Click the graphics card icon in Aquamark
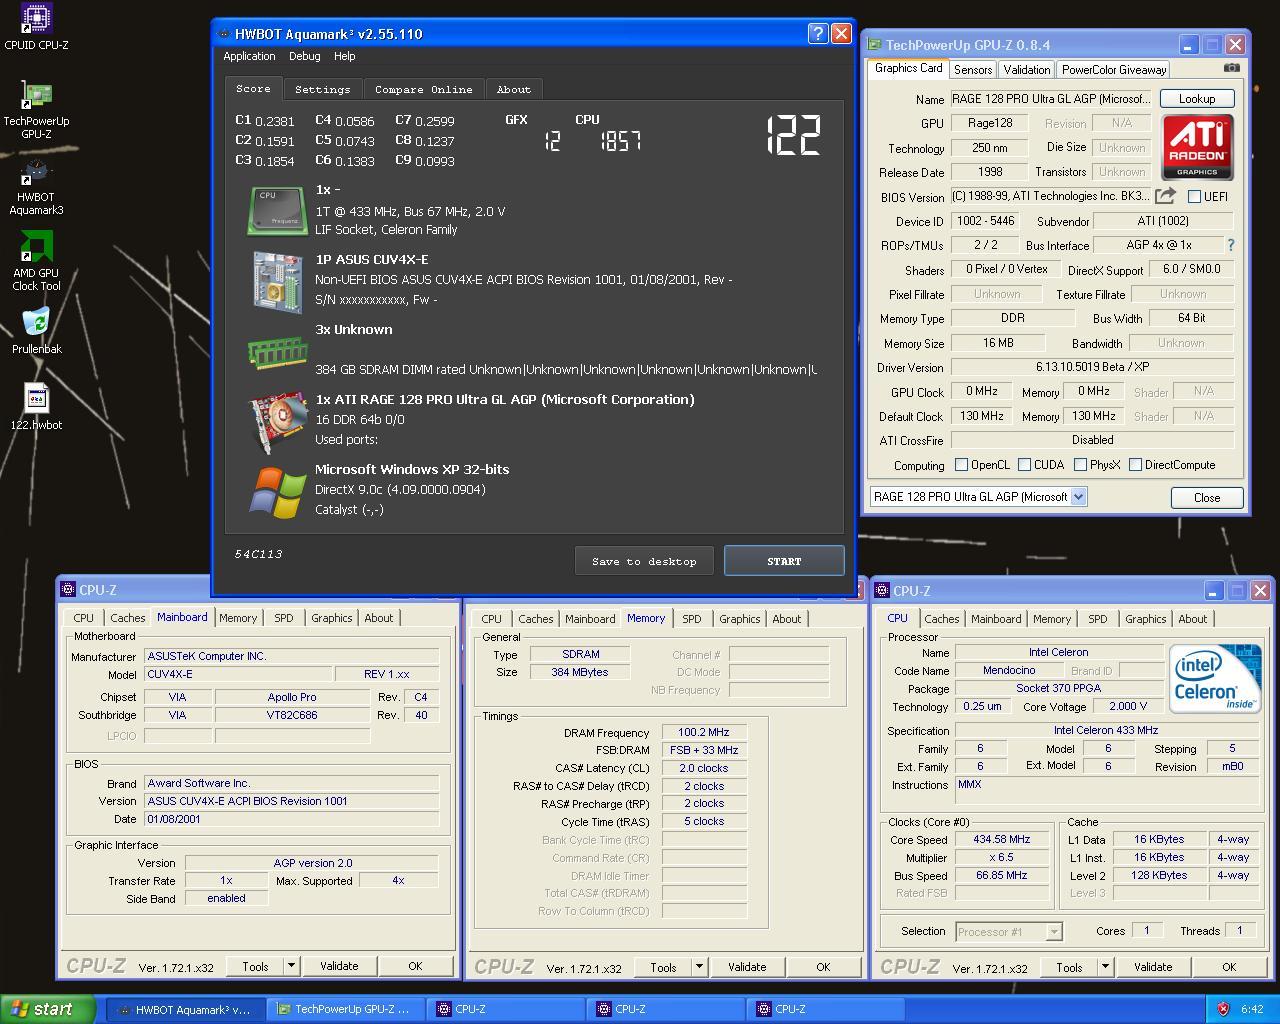The height and width of the screenshot is (1024, 1280). 277,422
